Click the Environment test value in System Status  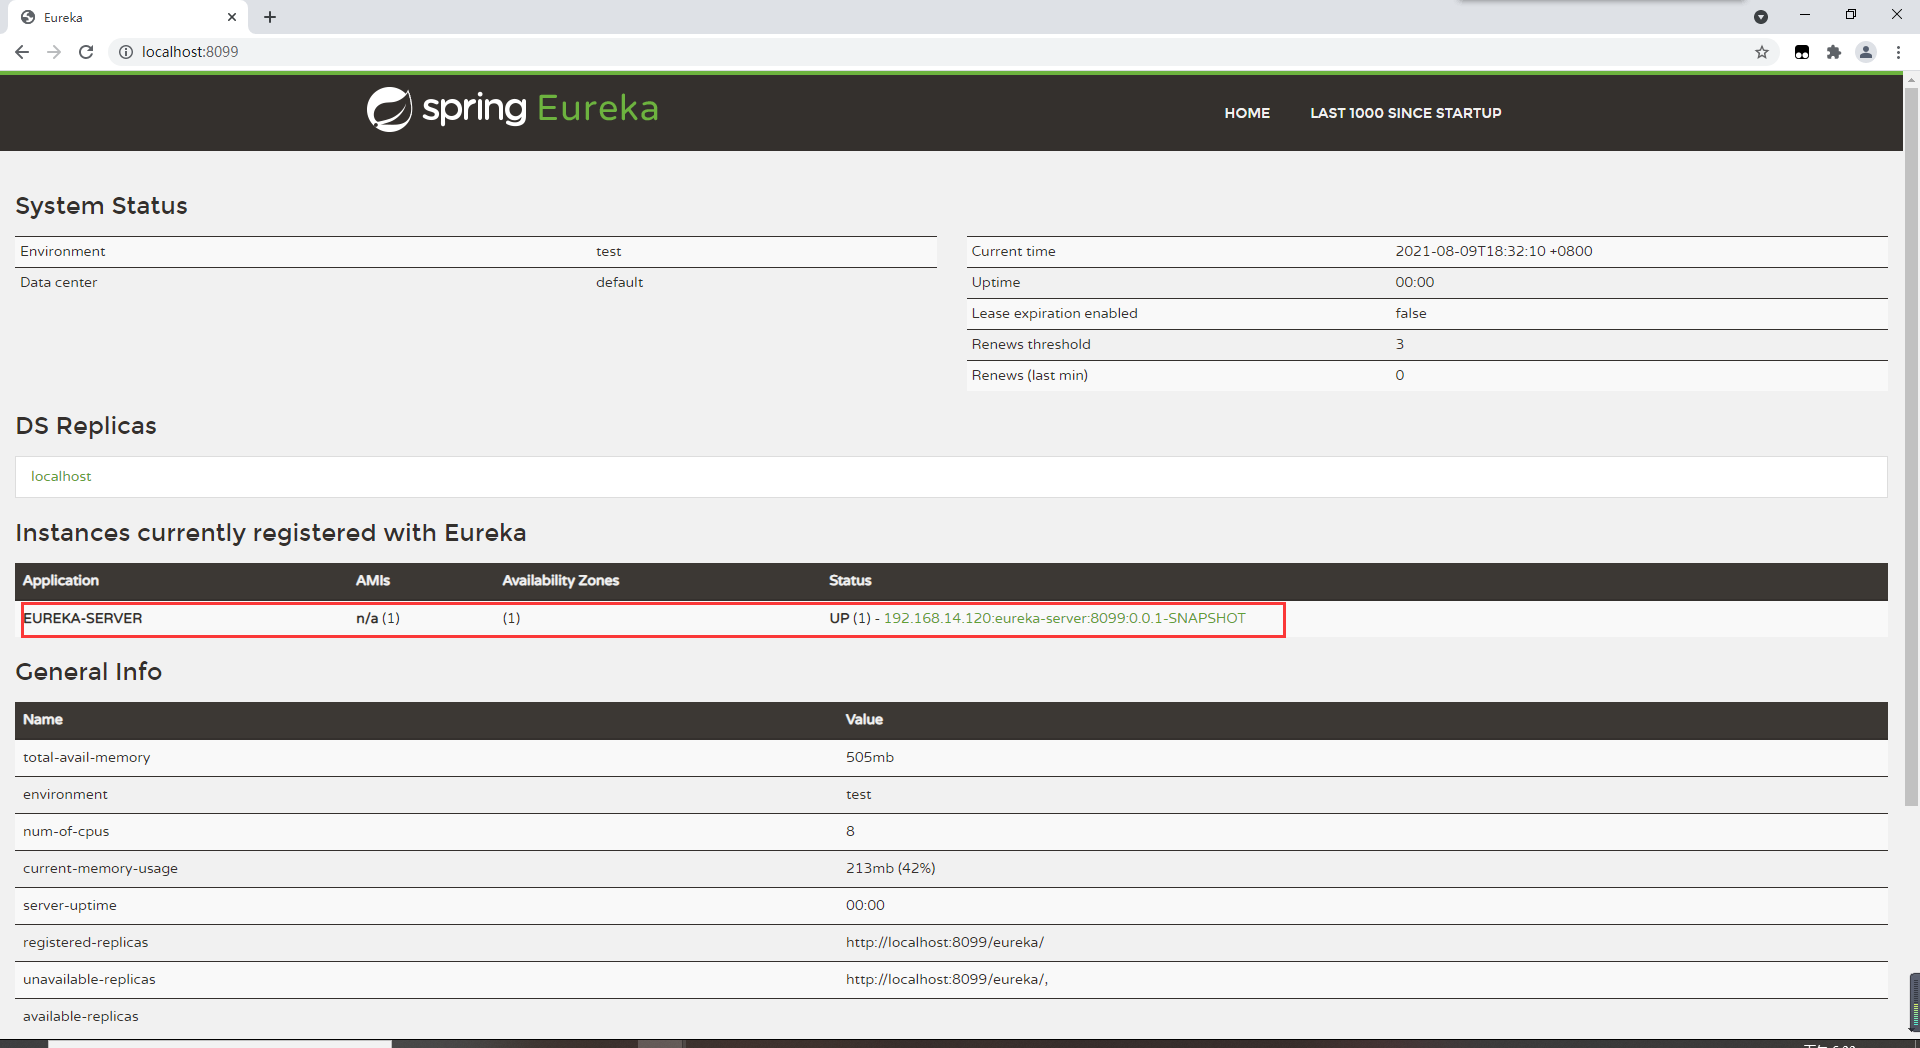pyautogui.click(x=608, y=251)
